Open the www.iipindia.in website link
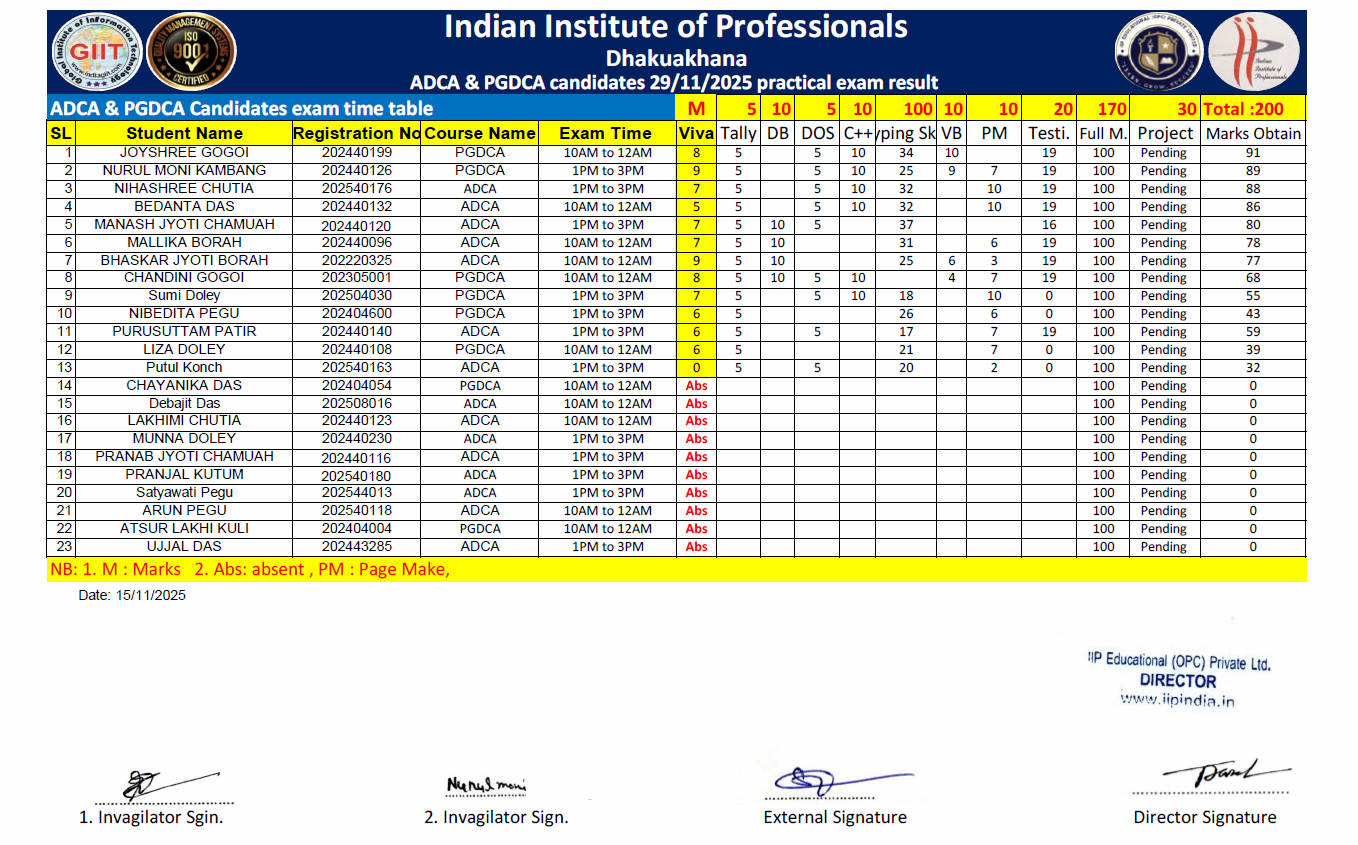Image resolution: width=1358 pixels, height=845 pixels. (1177, 700)
